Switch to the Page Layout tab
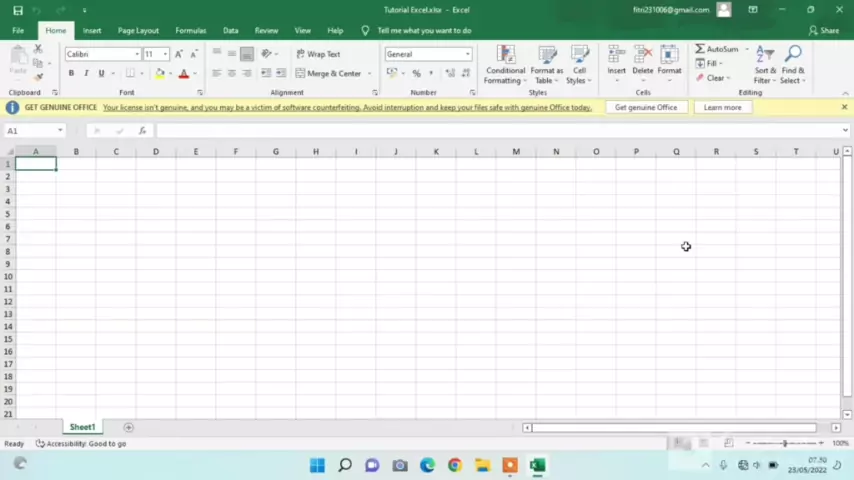 tap(138, 30)
